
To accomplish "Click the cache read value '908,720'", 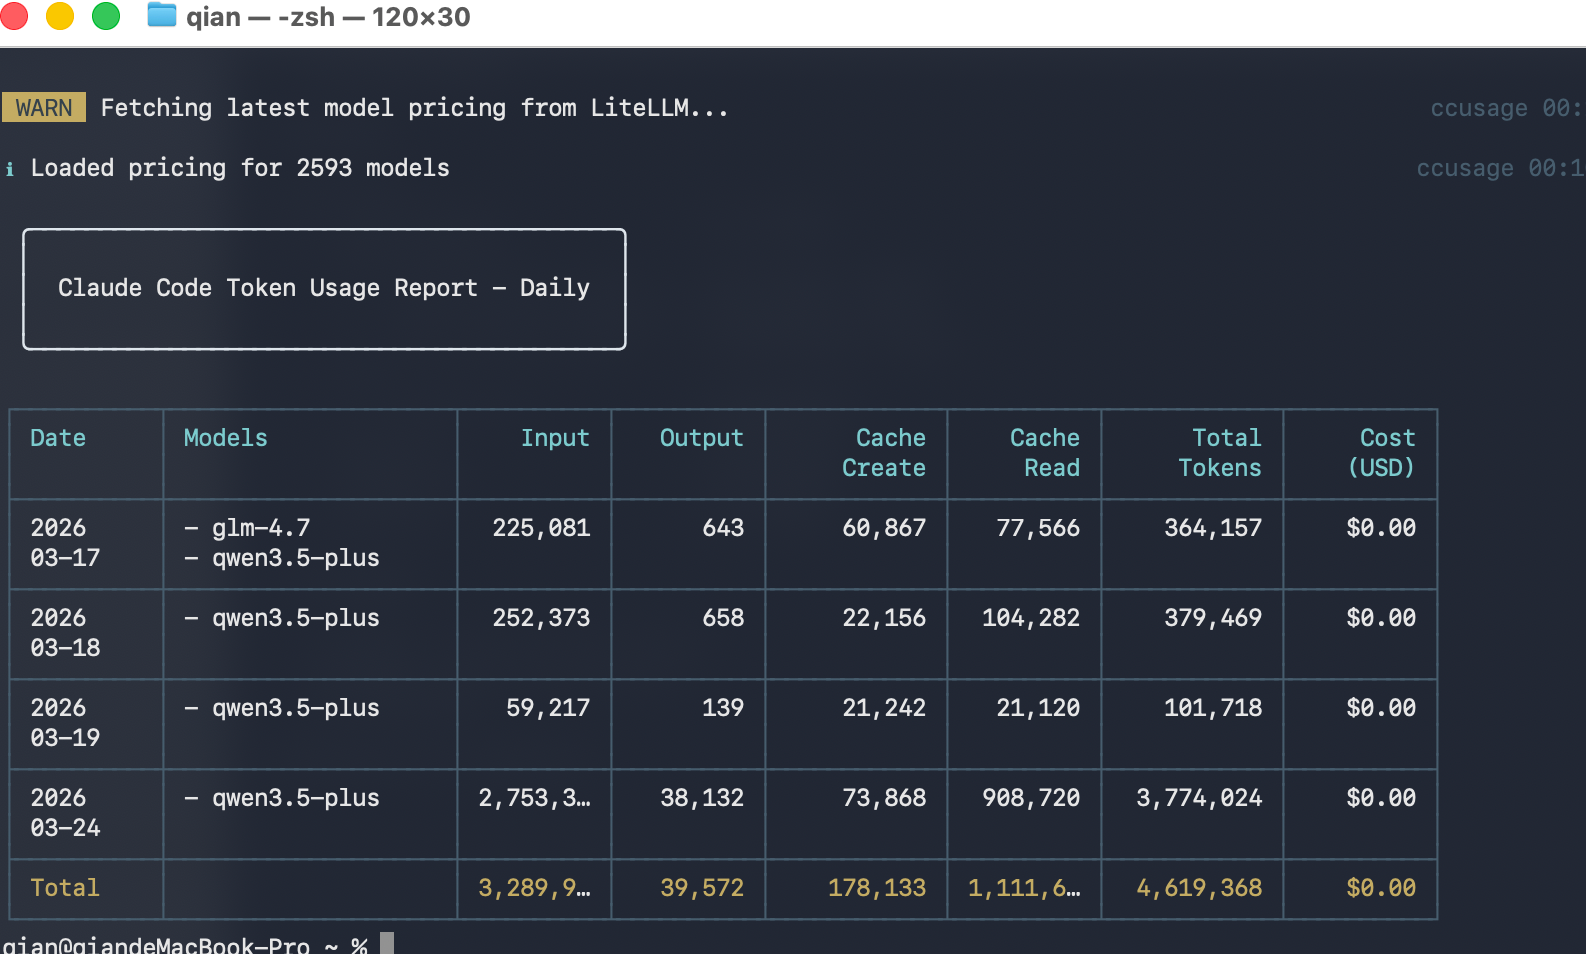I will click(1031, 798).
